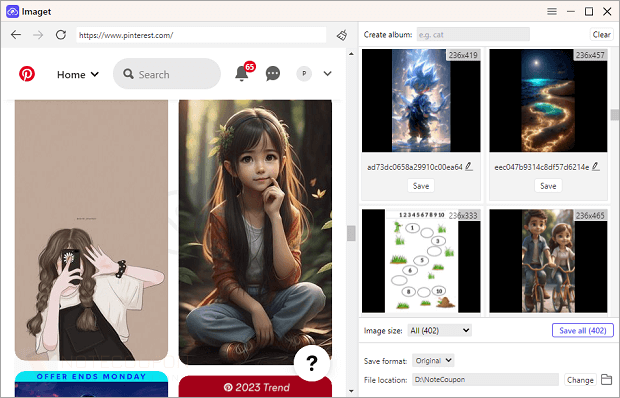Expand the Pinterest accounts chevron

tap(327, 74)
